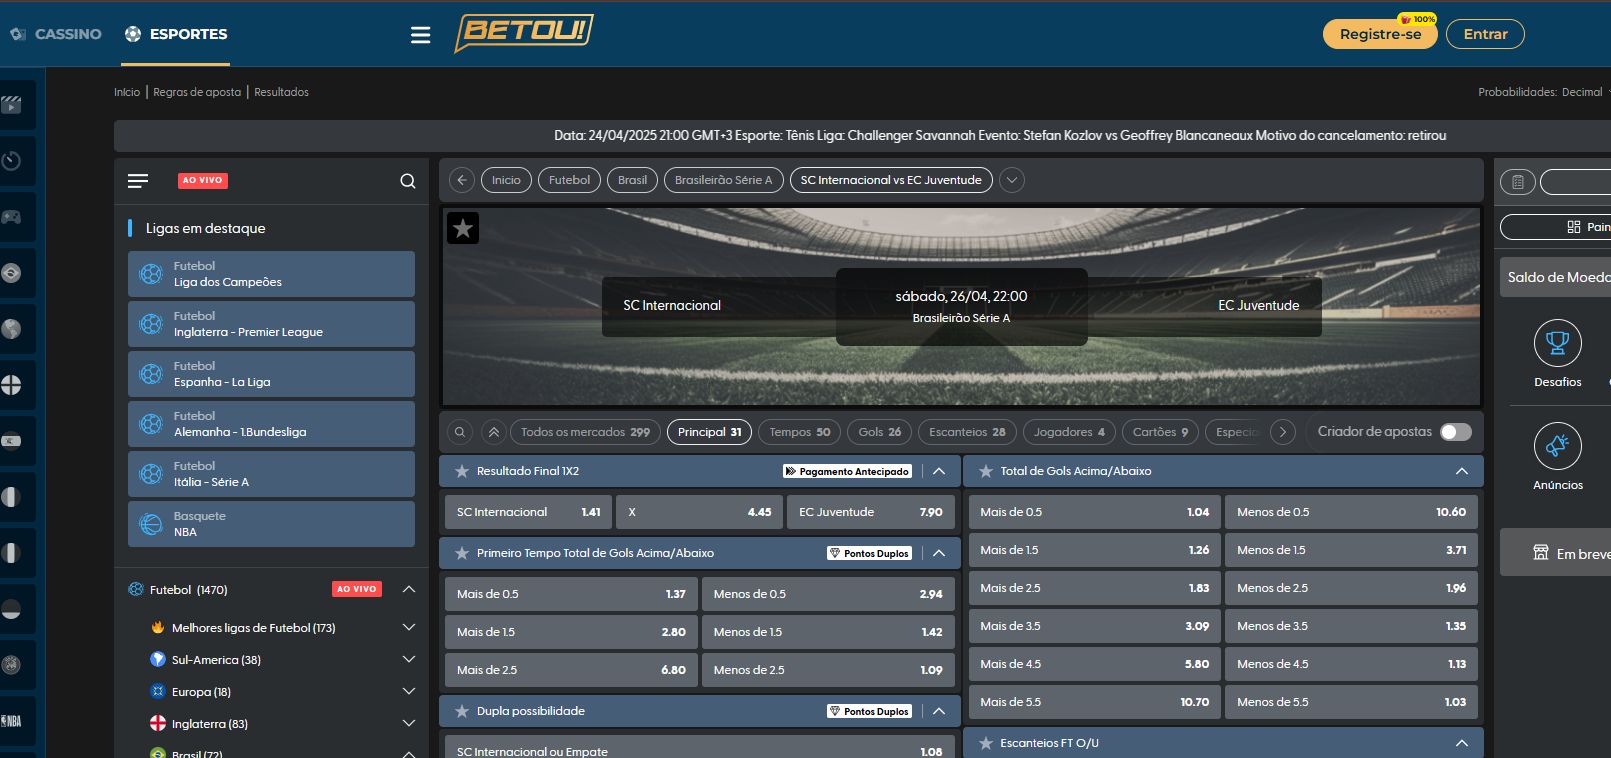
Task: Search markets with the magnifier icon
Action: [460, 432]
